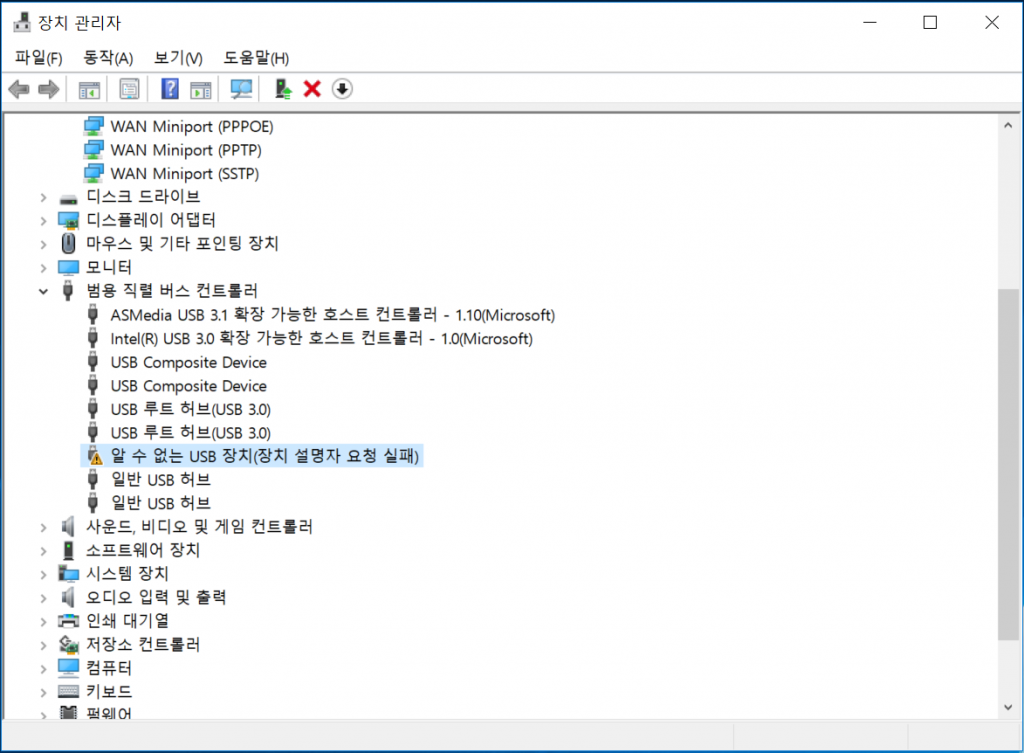Click the Update driver toolbar icon
This screenshot has width=1024, height=753.
tap(283, 89)
